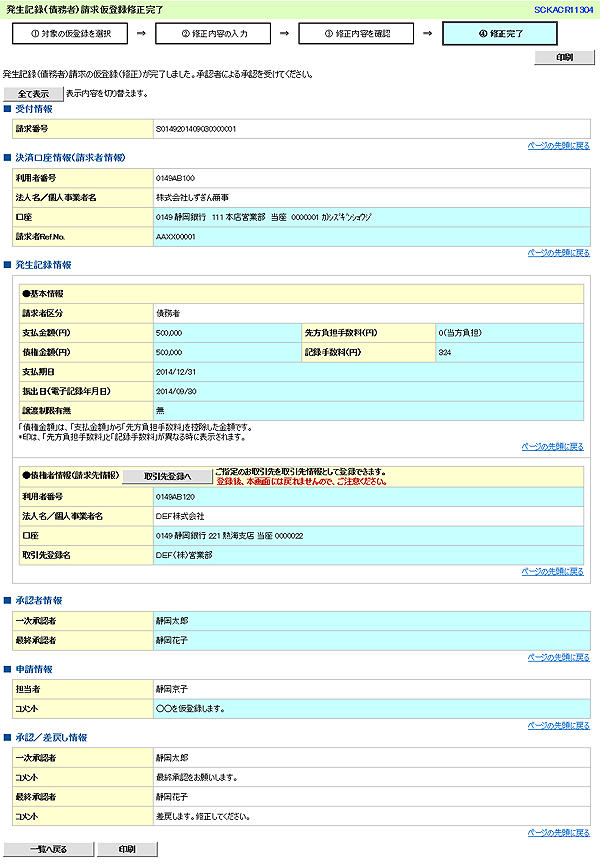Click 先方負担手数料 value 0(当方負担)

click(460, 333)
